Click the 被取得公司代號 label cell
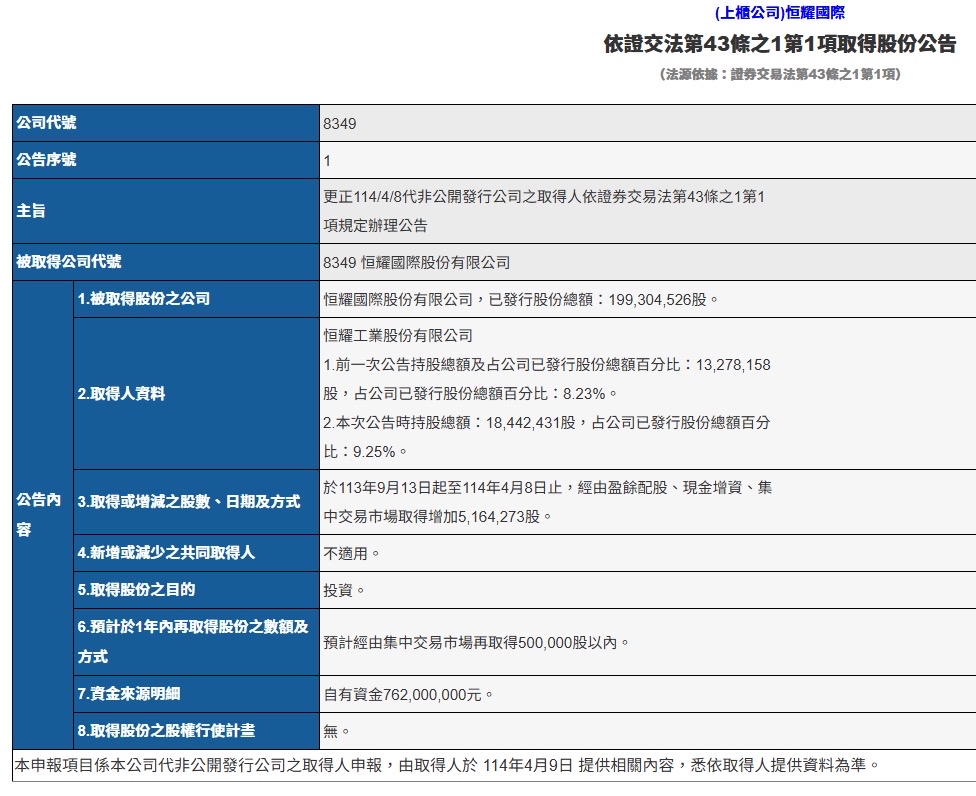This screenshot has width=976, height=796. (x=166, y=262)
